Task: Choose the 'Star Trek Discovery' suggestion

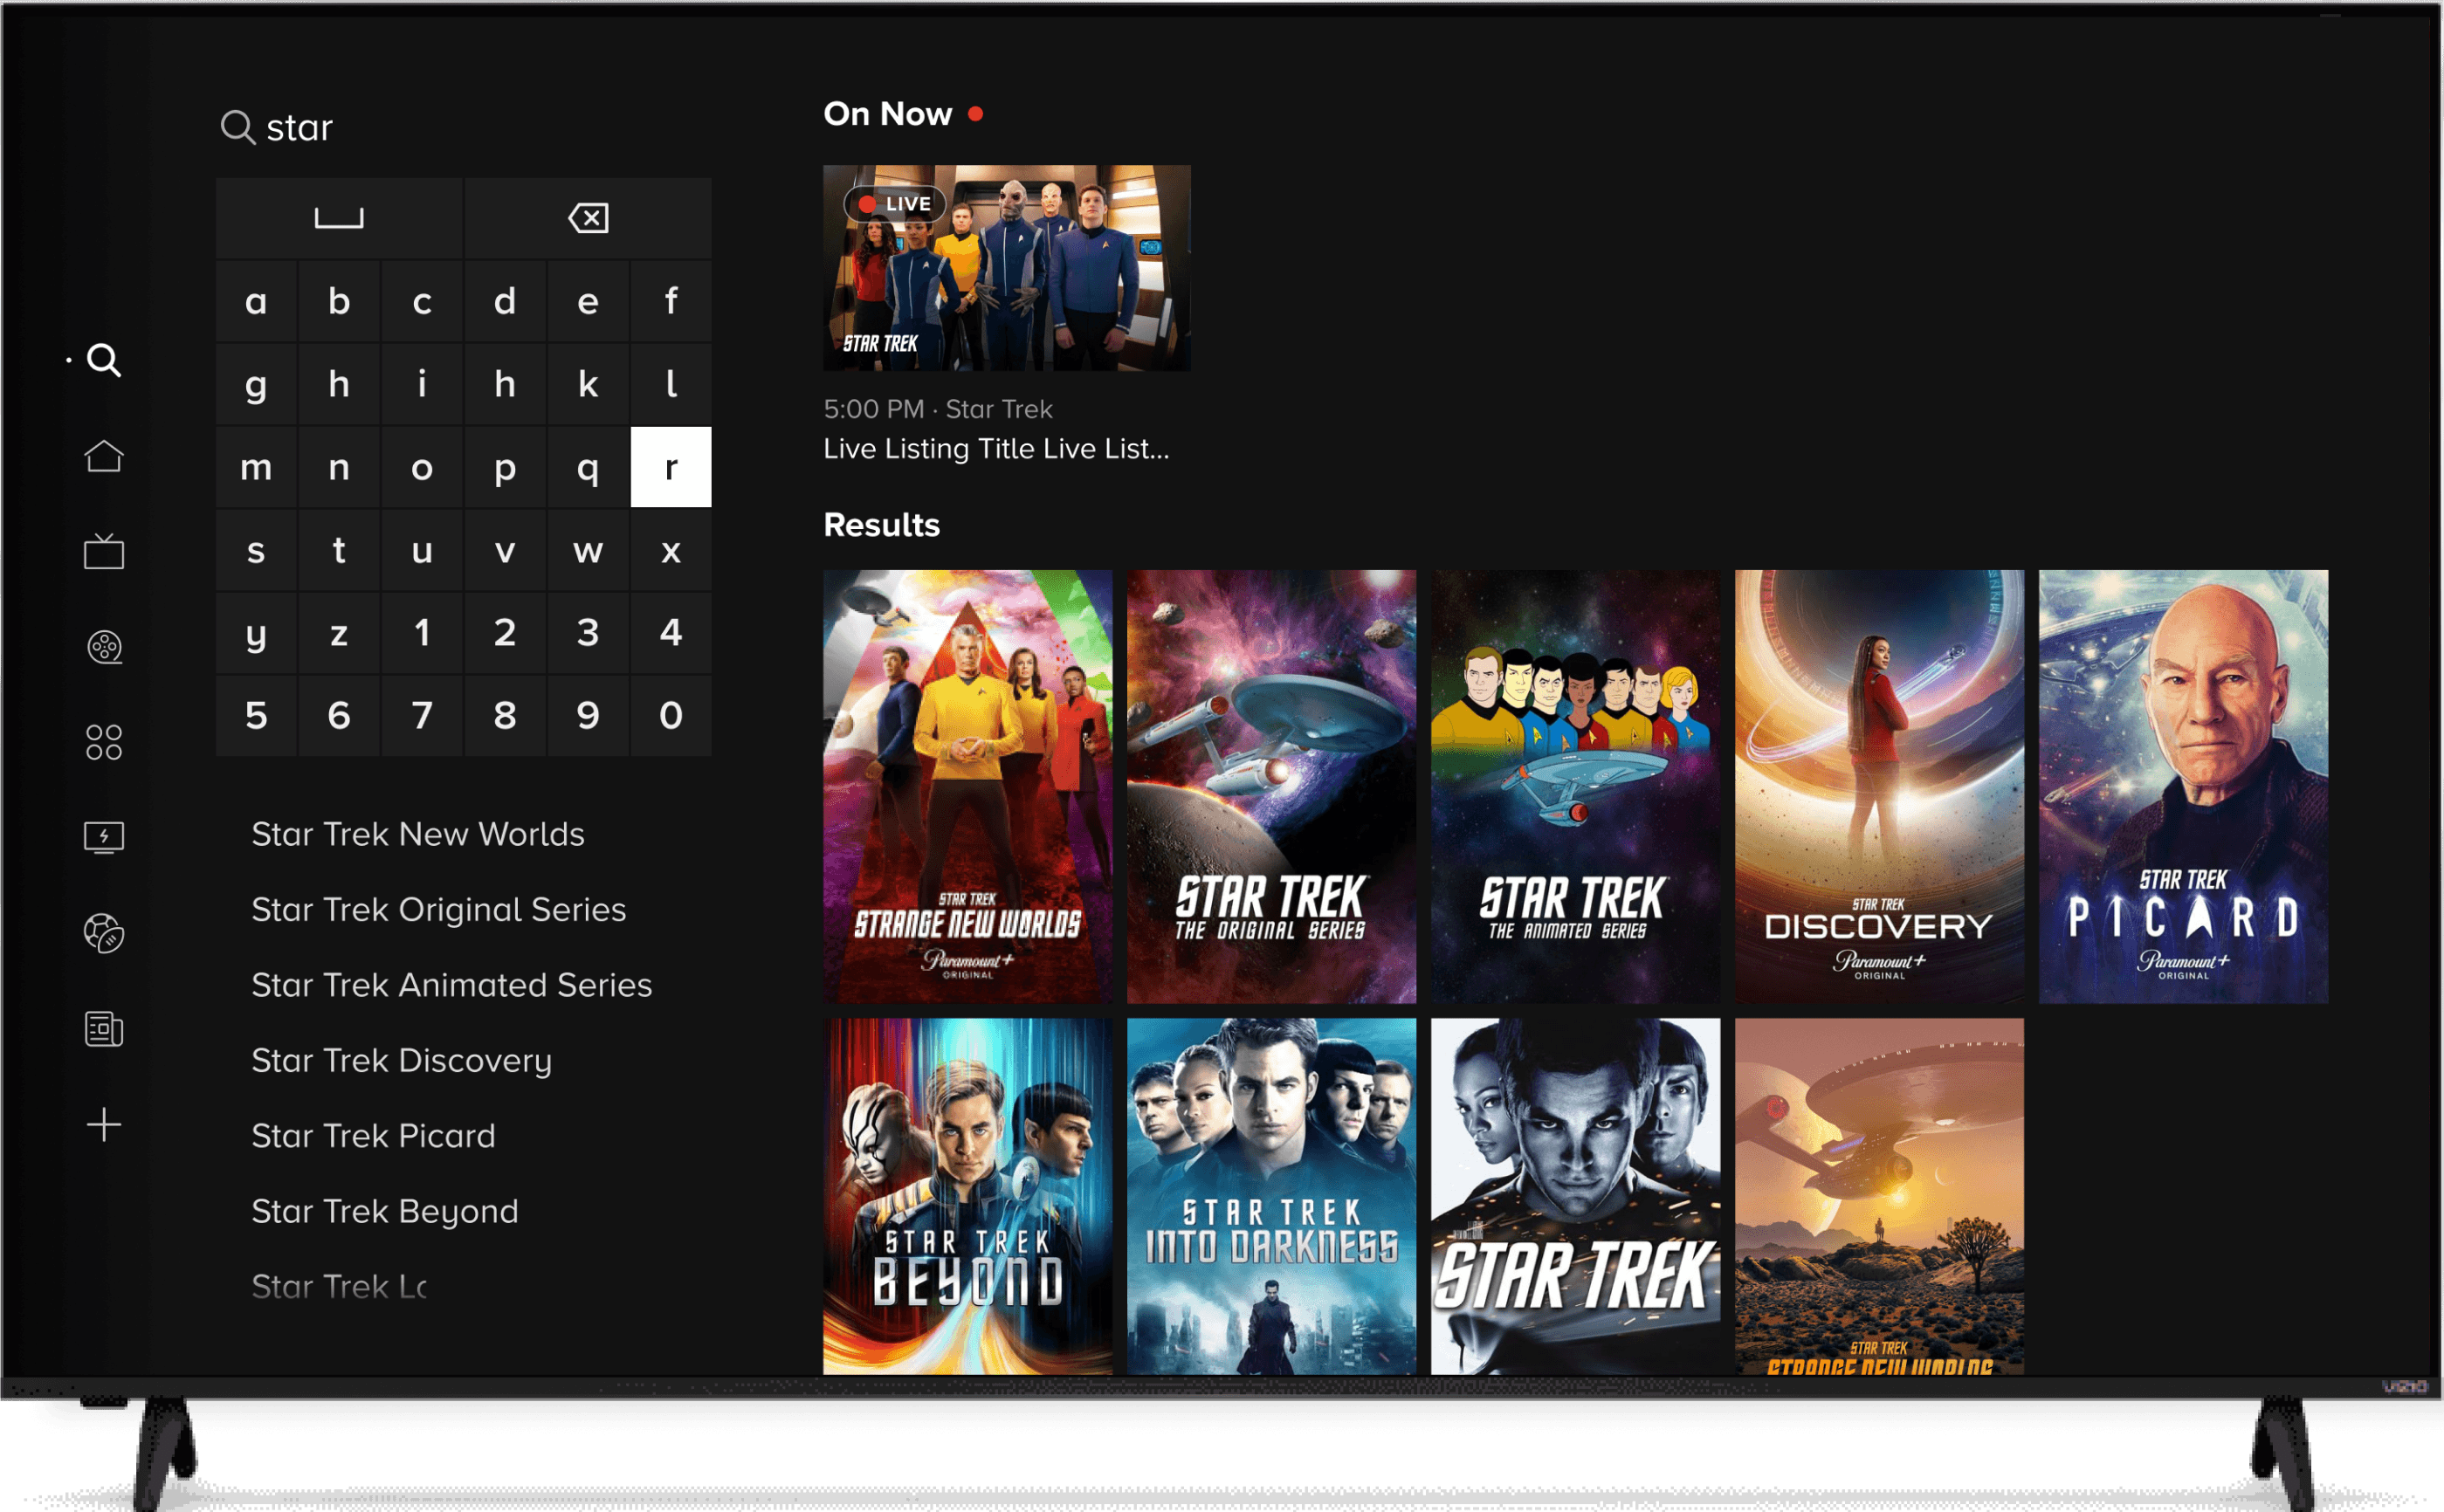Action: (x=402, y=1061)
